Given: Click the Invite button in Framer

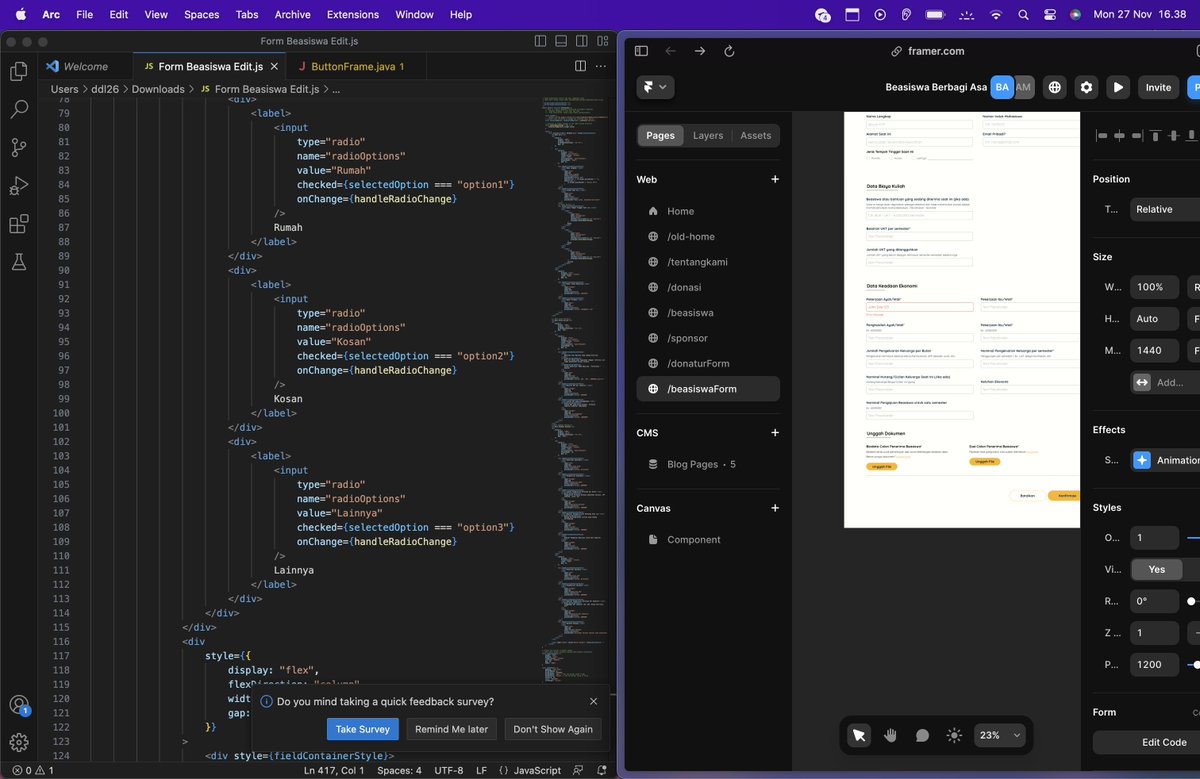Looking at the screenshot, I should tap(1158, 87).
